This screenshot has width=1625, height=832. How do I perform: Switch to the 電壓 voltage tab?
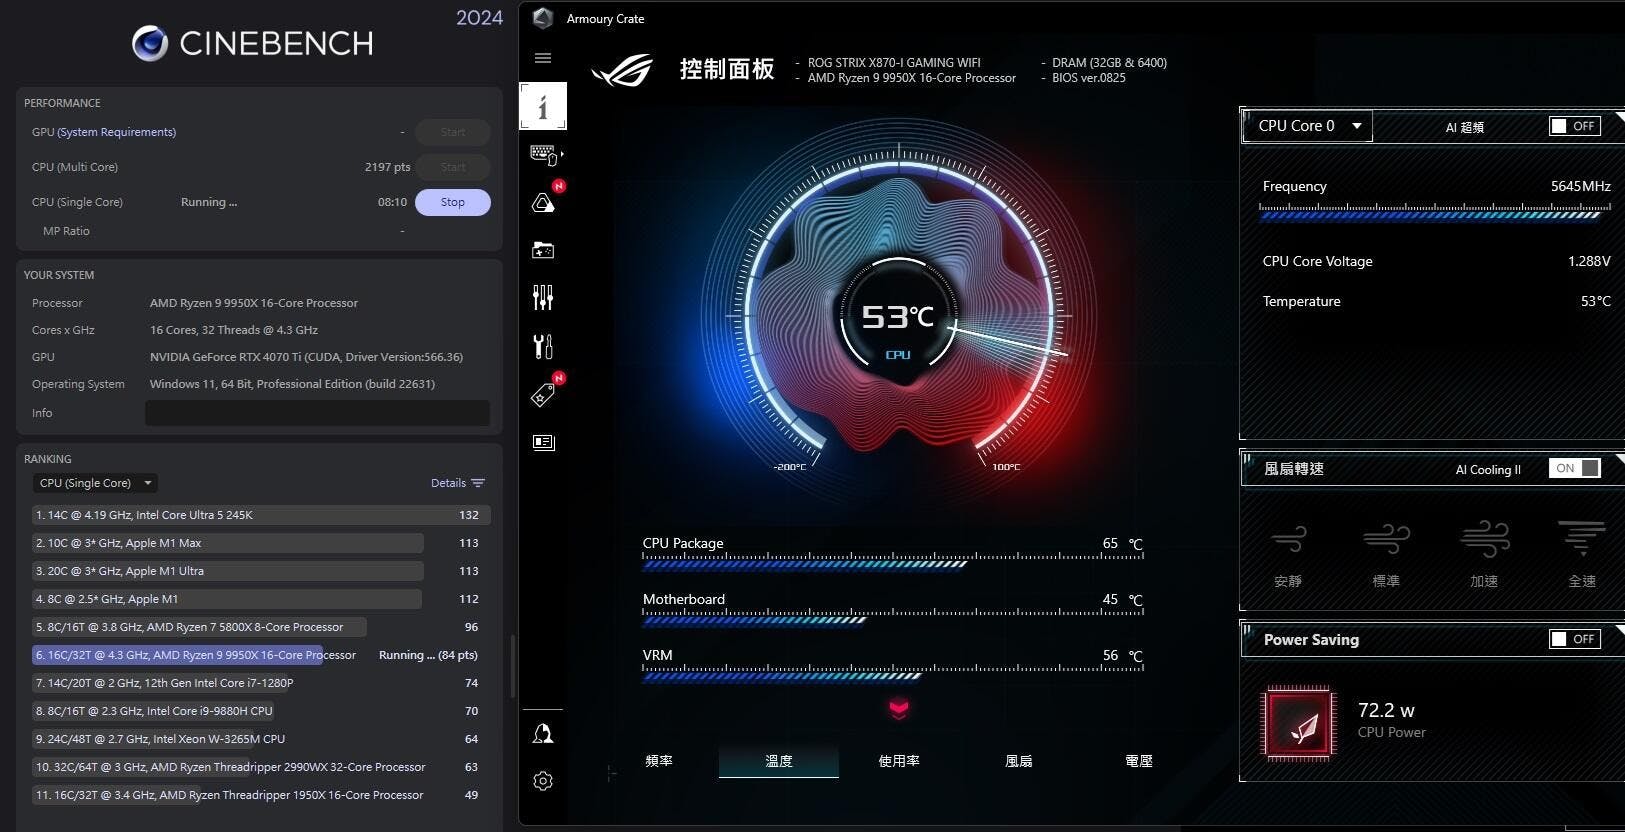click(1139, 761)
